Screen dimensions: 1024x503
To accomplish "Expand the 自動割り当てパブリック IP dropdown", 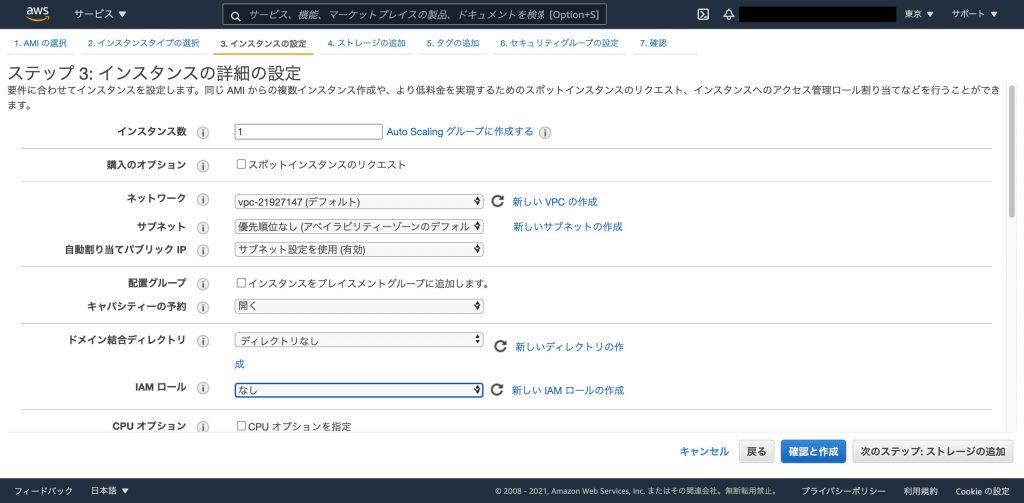I will [x=359, y=249].
